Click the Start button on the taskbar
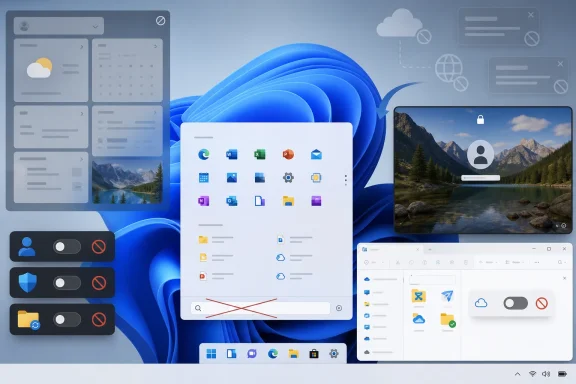The height and width of the screenshot is (384, 576). (x=212, y=354)
